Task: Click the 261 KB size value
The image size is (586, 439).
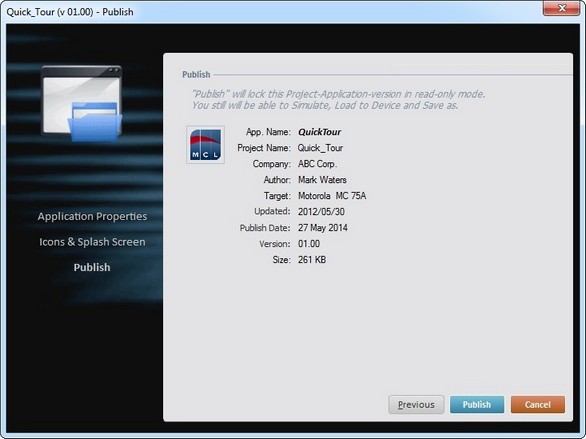Action: click(x=312, y=260)
